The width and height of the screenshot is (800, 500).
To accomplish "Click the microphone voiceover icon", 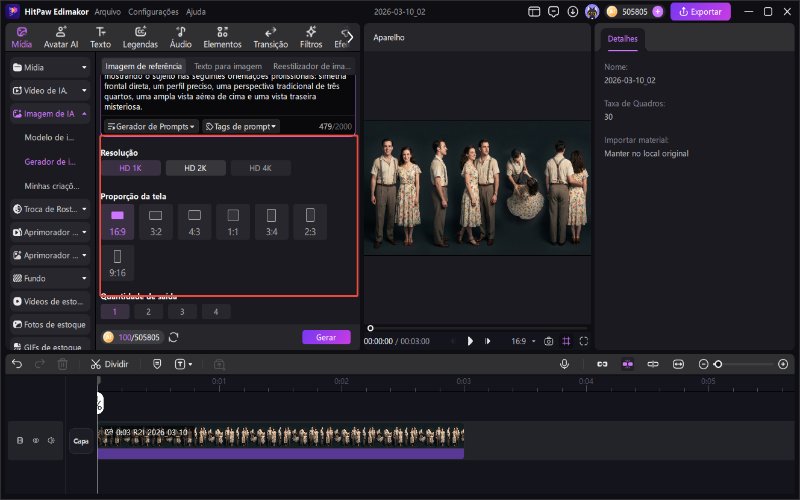I will [564, 364].
